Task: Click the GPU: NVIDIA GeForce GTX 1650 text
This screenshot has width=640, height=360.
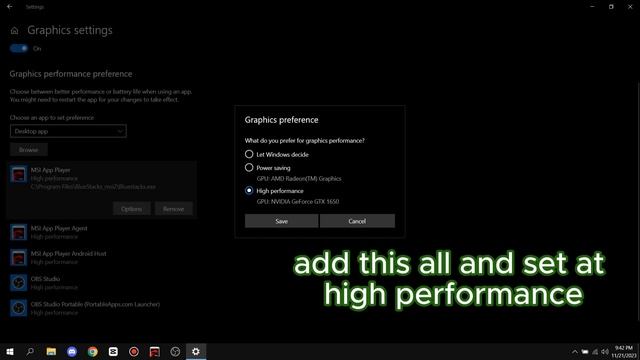Action: (x=298, y=201)
